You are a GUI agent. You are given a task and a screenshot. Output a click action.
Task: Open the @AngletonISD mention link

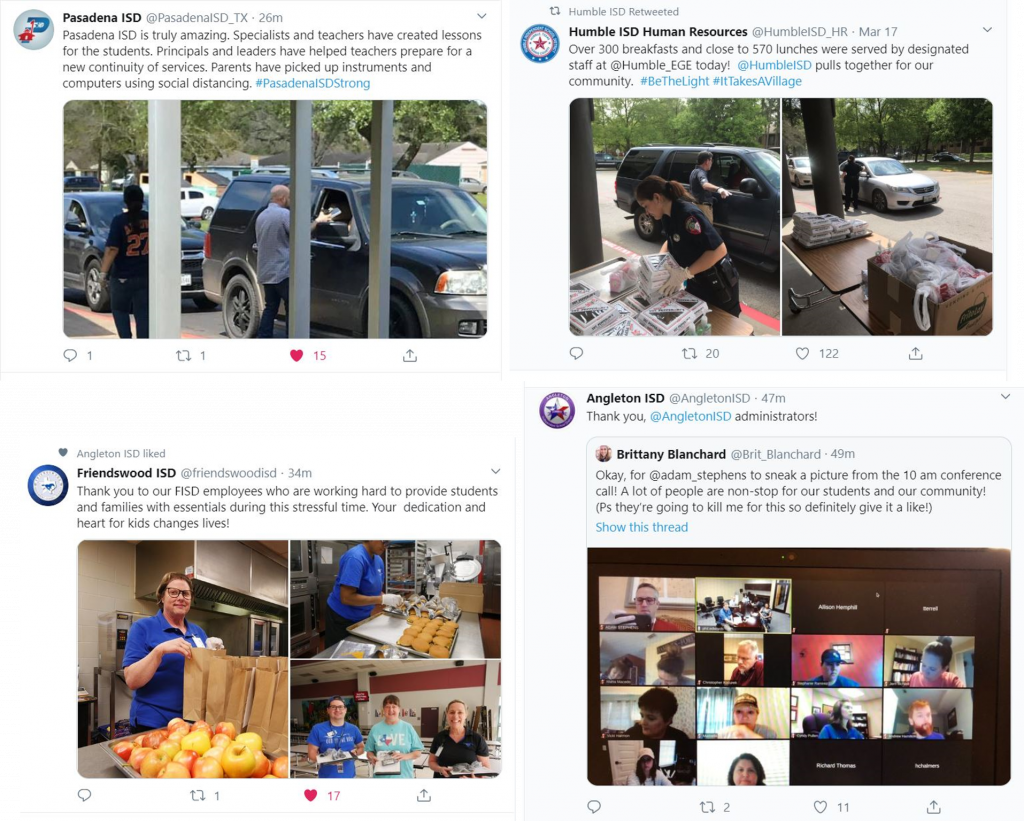click(690, 416)
